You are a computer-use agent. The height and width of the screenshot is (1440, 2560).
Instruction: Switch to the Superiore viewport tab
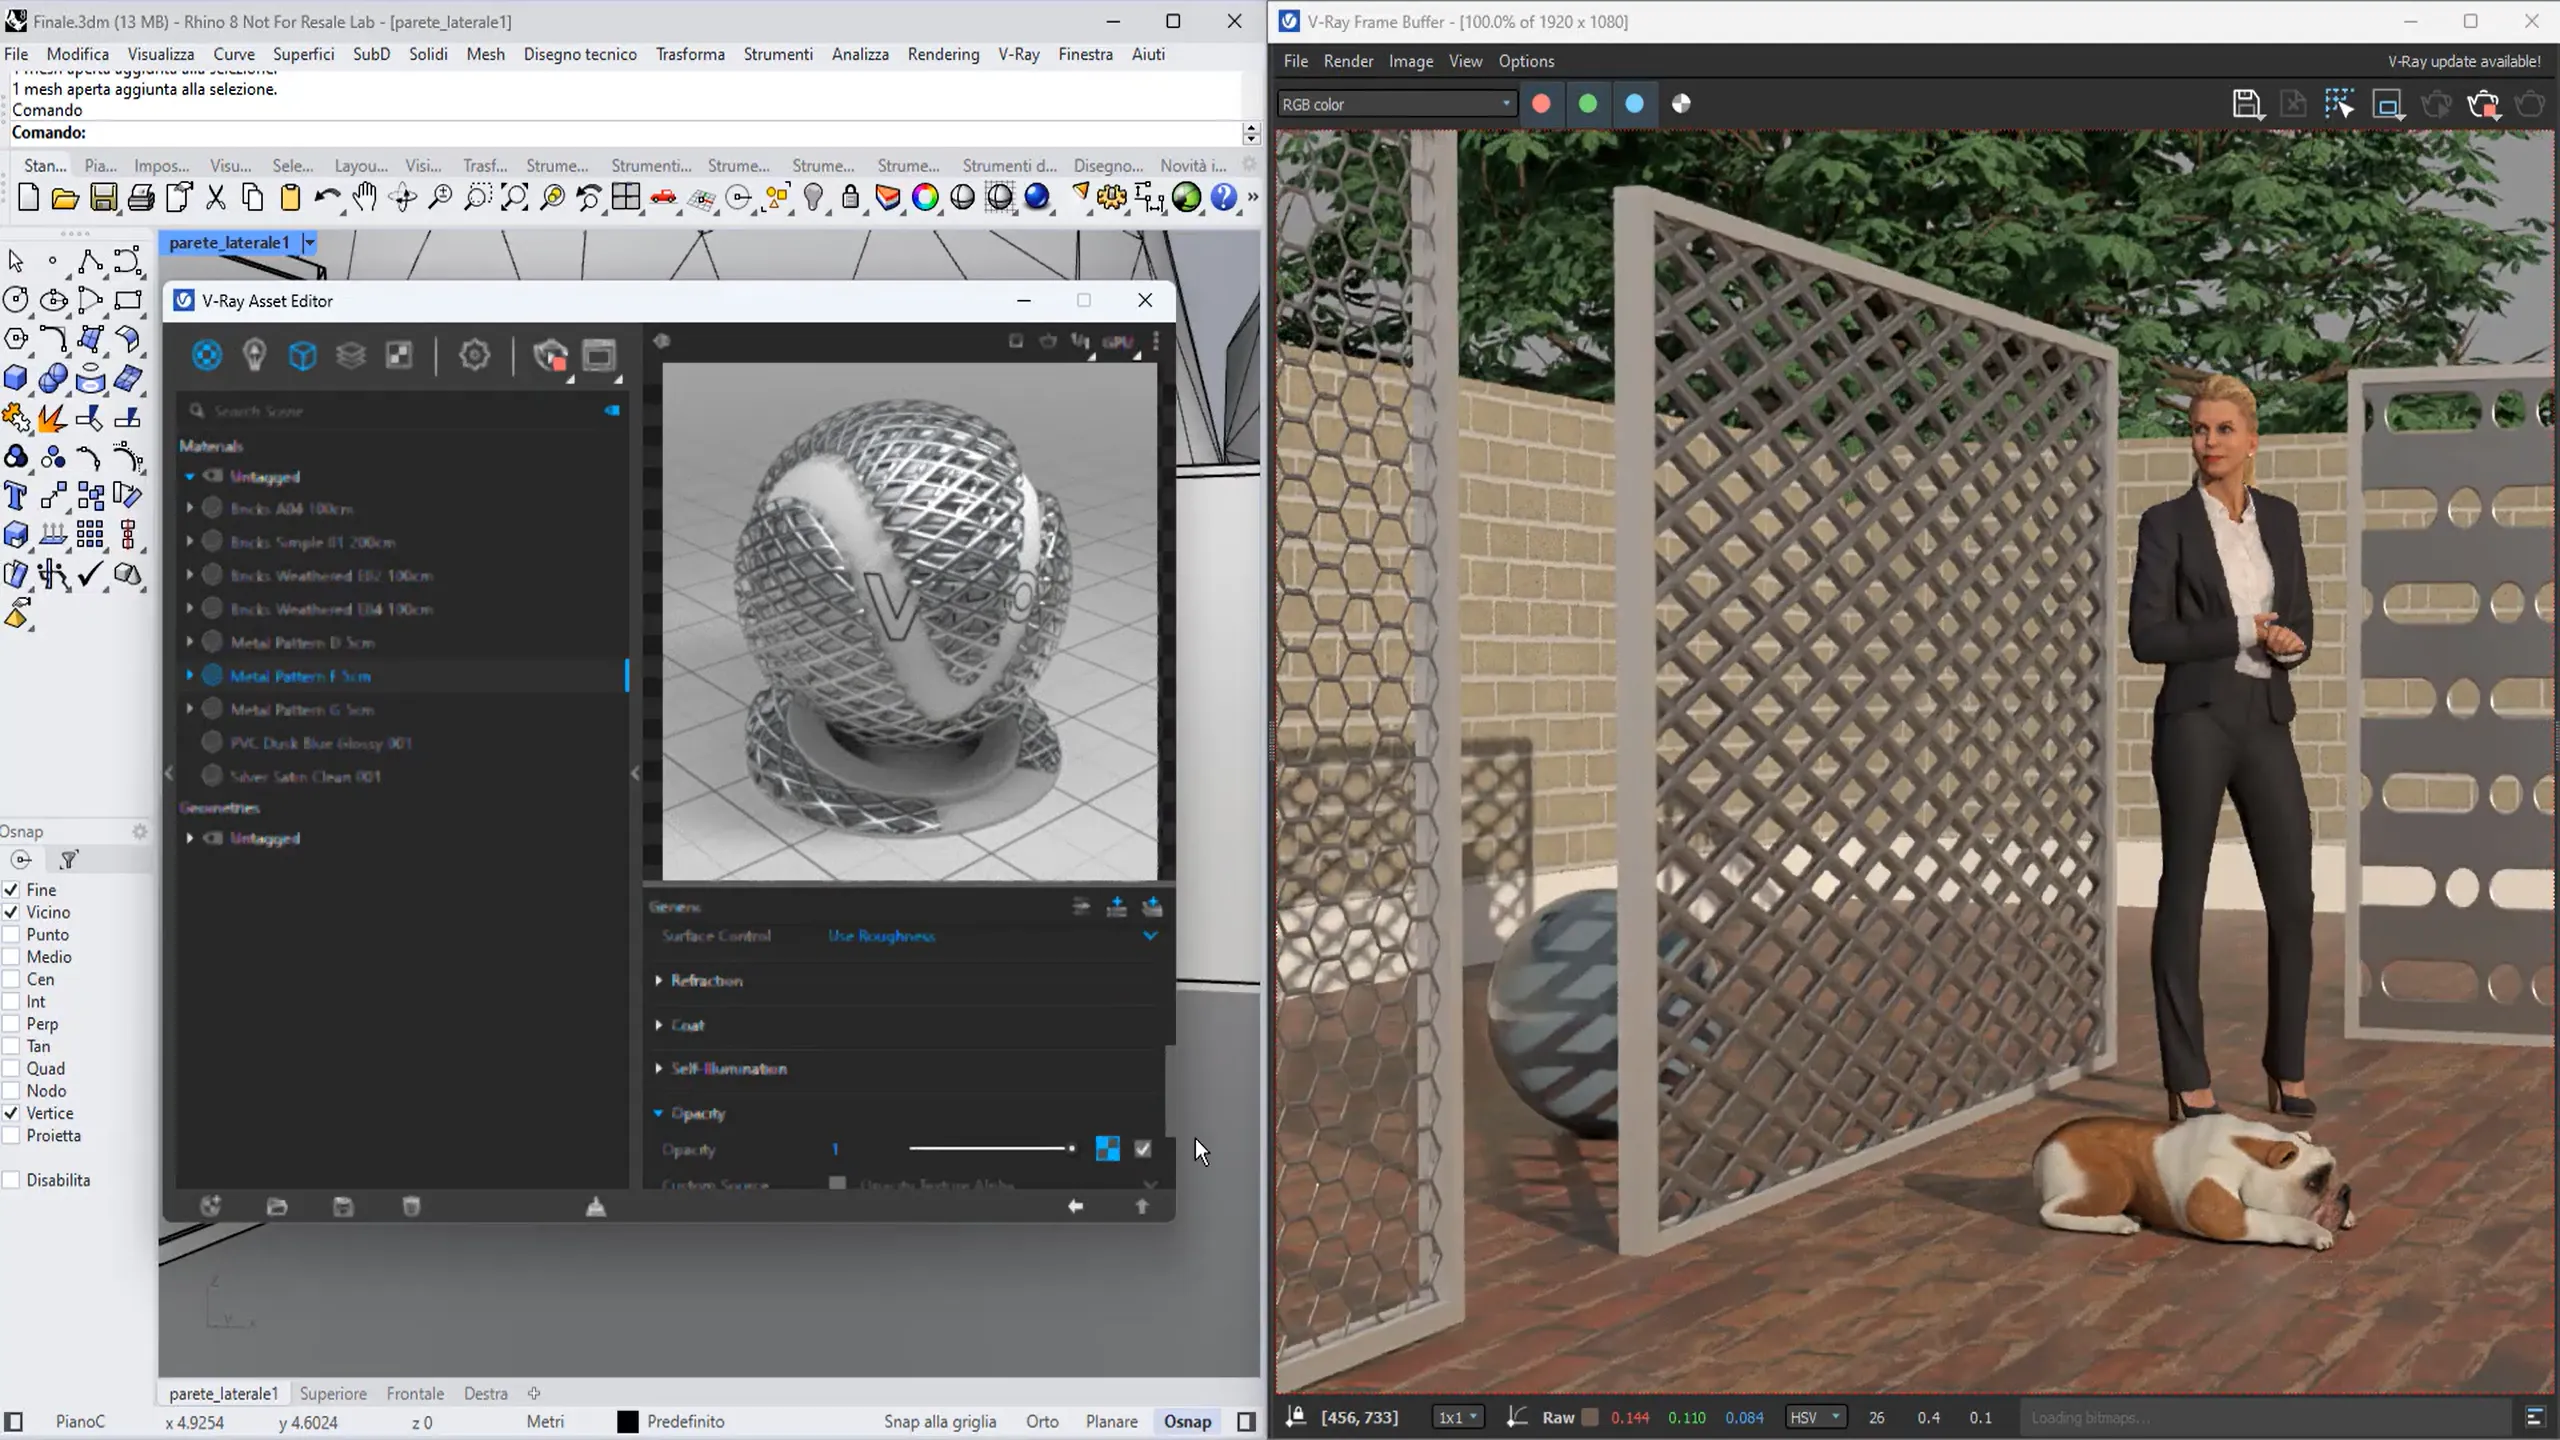[x=332, y=1393]
